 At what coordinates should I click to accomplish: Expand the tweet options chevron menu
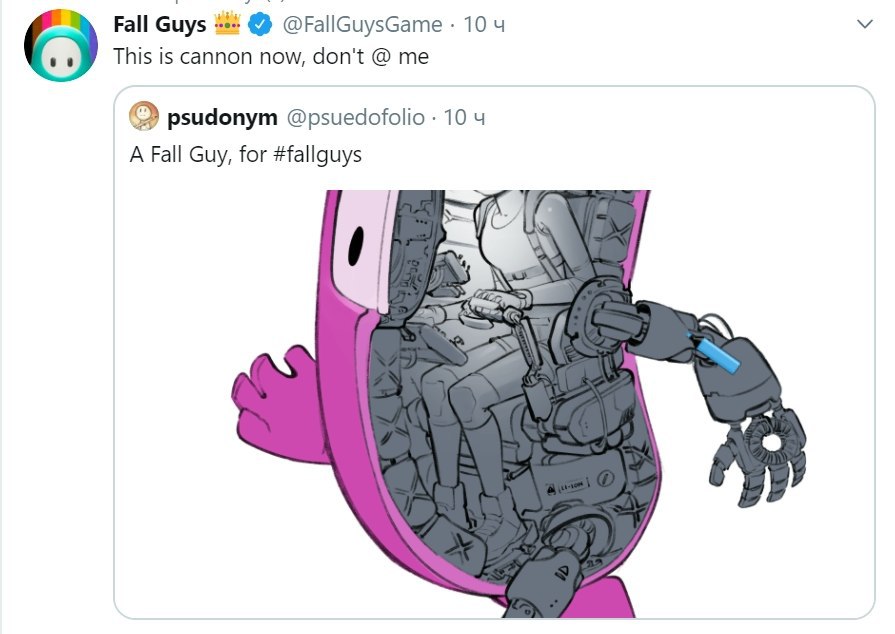(865, 24)
